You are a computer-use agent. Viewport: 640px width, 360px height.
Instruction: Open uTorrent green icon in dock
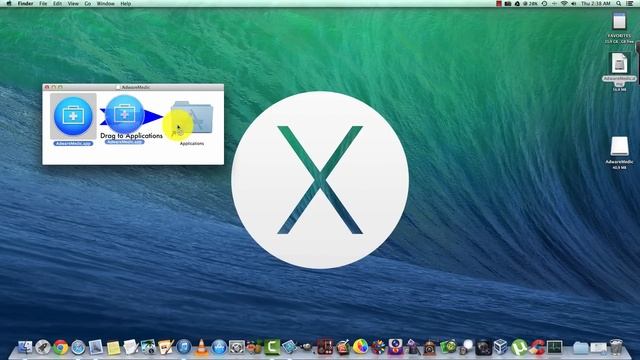[x=519, y=347]
